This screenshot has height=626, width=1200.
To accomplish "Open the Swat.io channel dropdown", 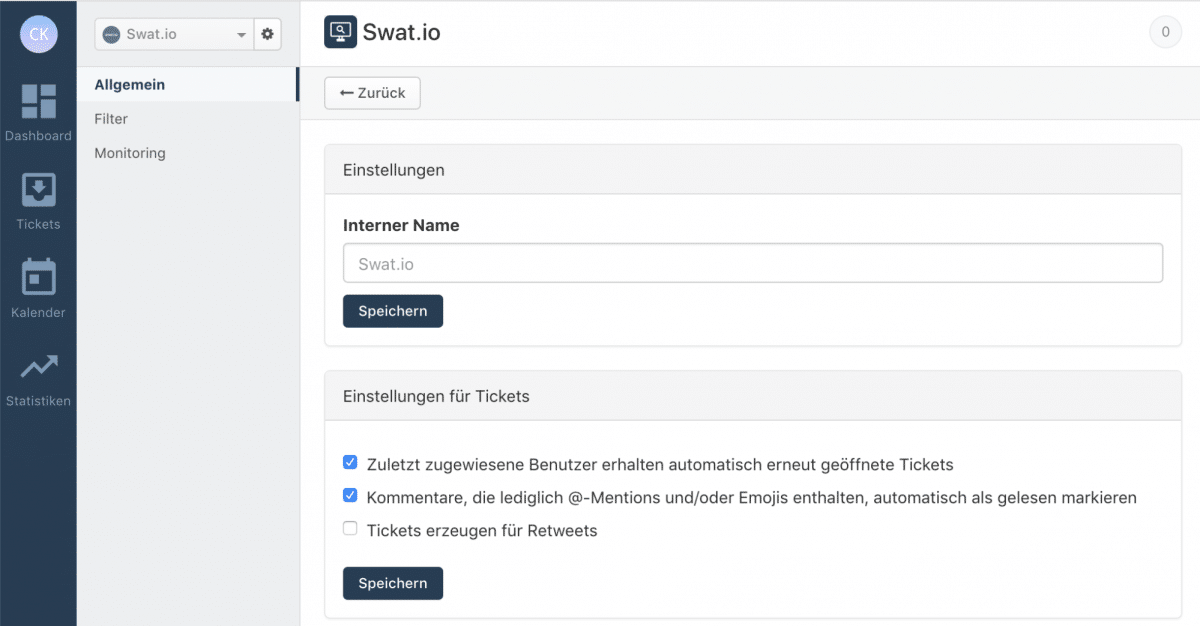I will (174, 34).
